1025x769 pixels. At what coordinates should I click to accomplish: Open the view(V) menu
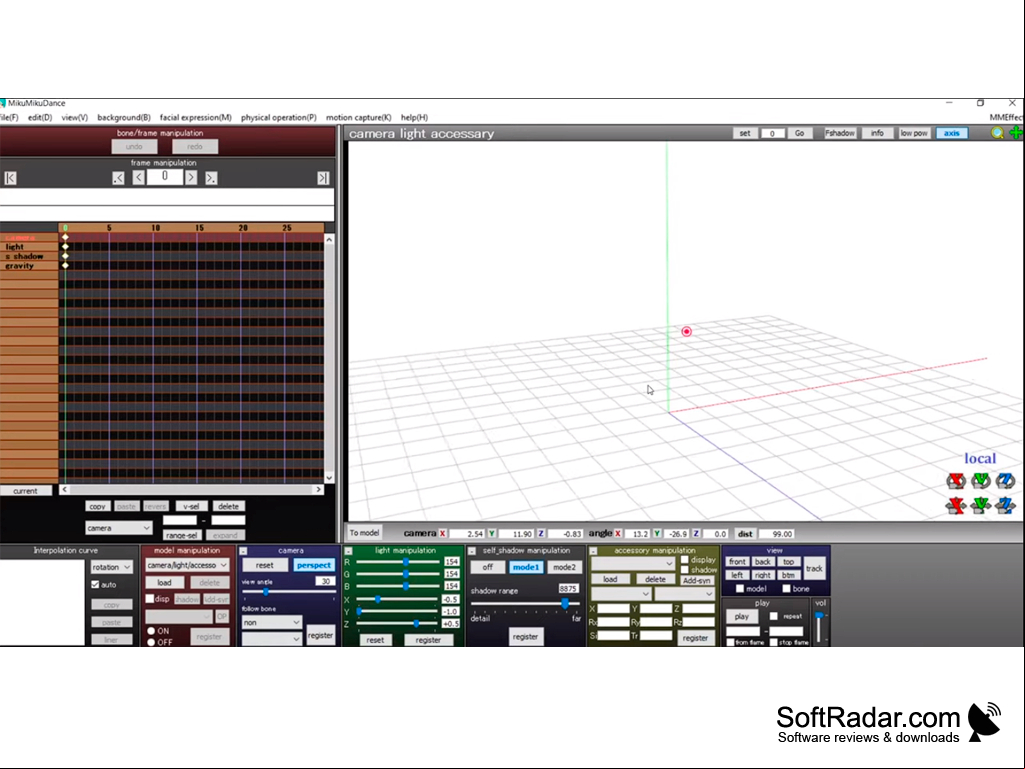point(75,118)
